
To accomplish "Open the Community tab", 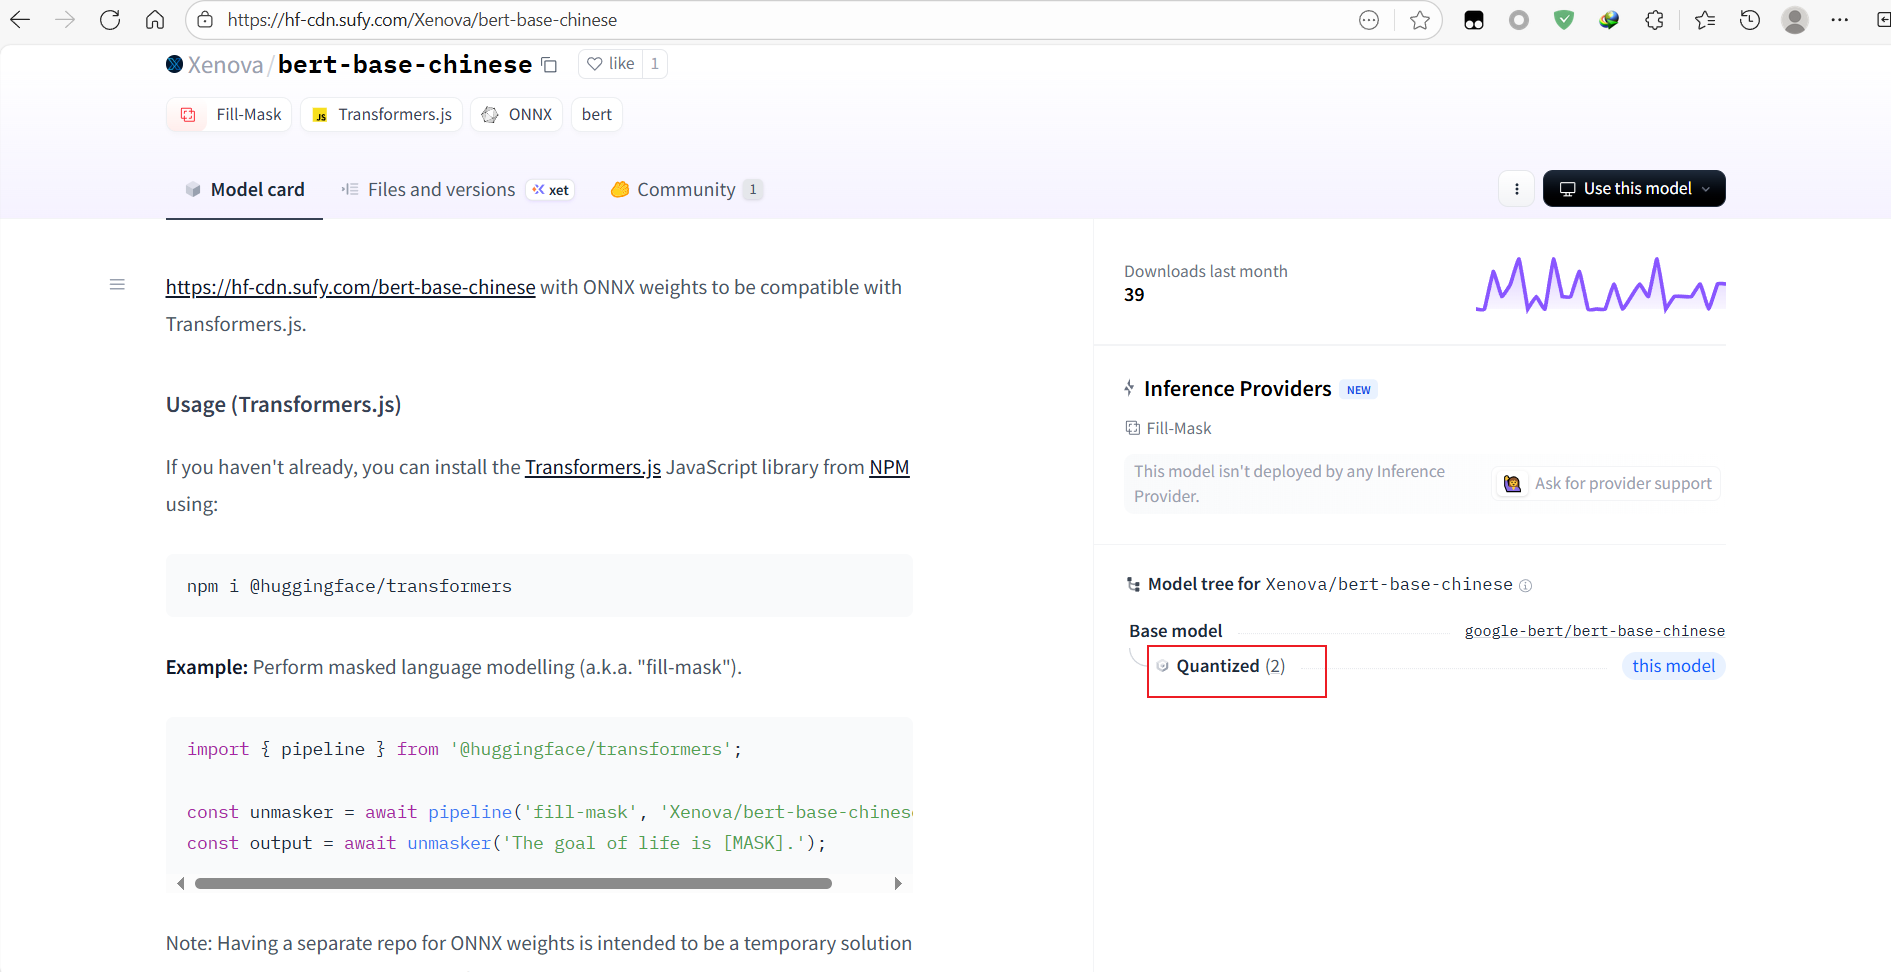I will pos(687,189).
